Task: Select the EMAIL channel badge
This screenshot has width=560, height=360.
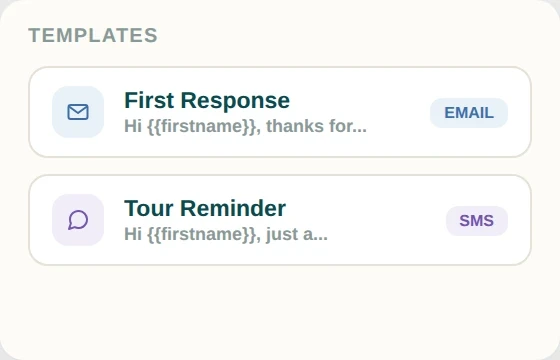Action: coord(469,113)
